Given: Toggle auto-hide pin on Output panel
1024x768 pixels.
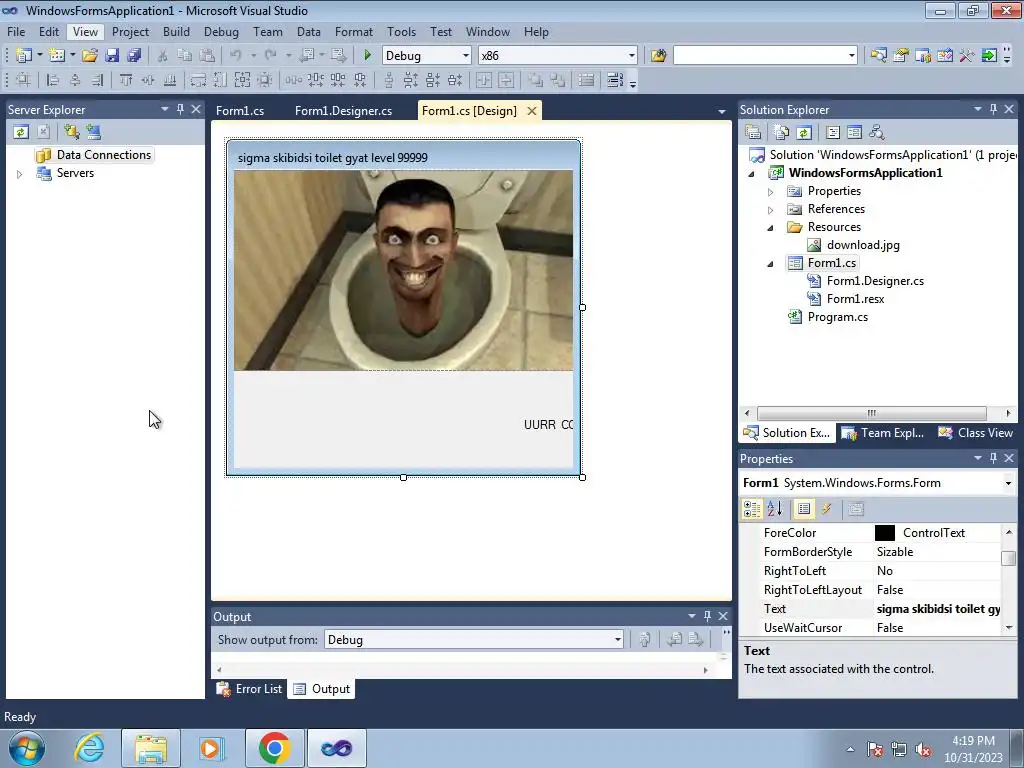Looking at the screenshot, I should click(707, 616).
